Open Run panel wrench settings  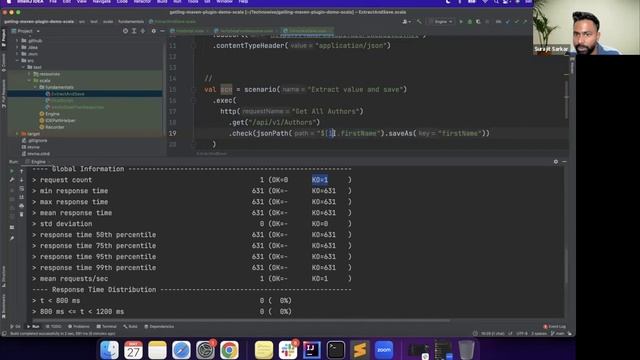[12, 180]
